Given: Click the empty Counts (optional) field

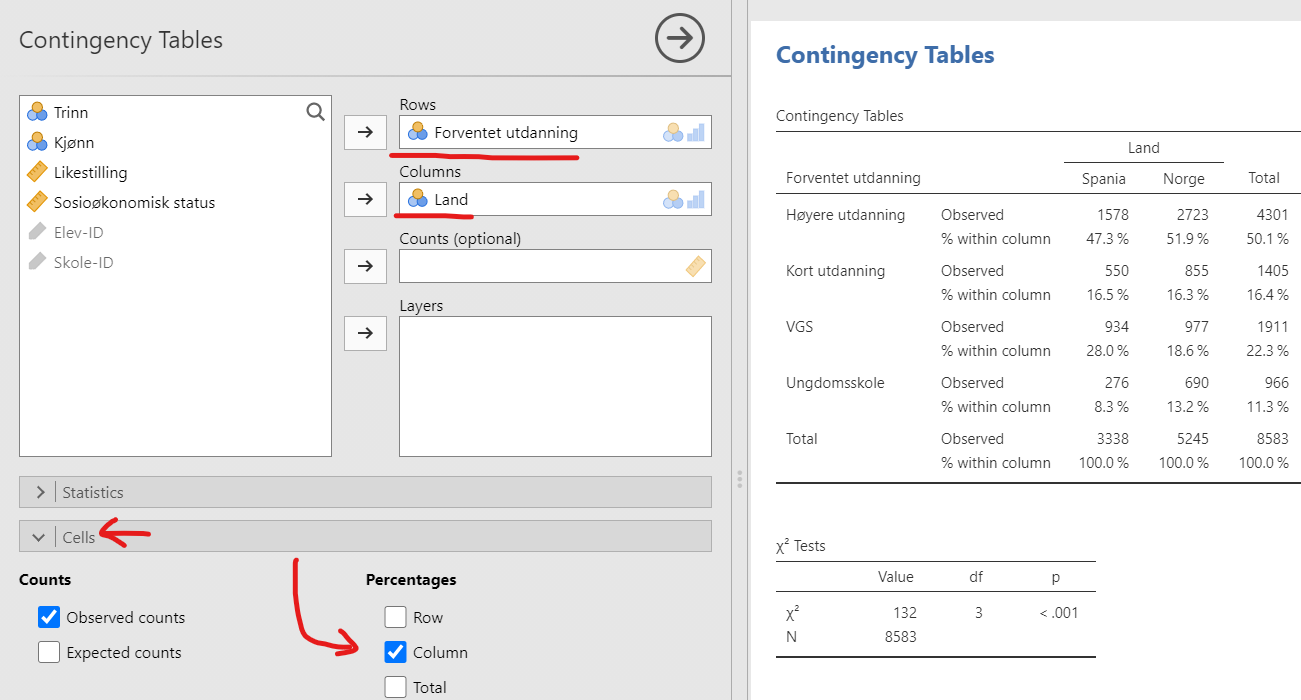Looking at the screenshot, I should pyautogui.click(x=540, y=266).
